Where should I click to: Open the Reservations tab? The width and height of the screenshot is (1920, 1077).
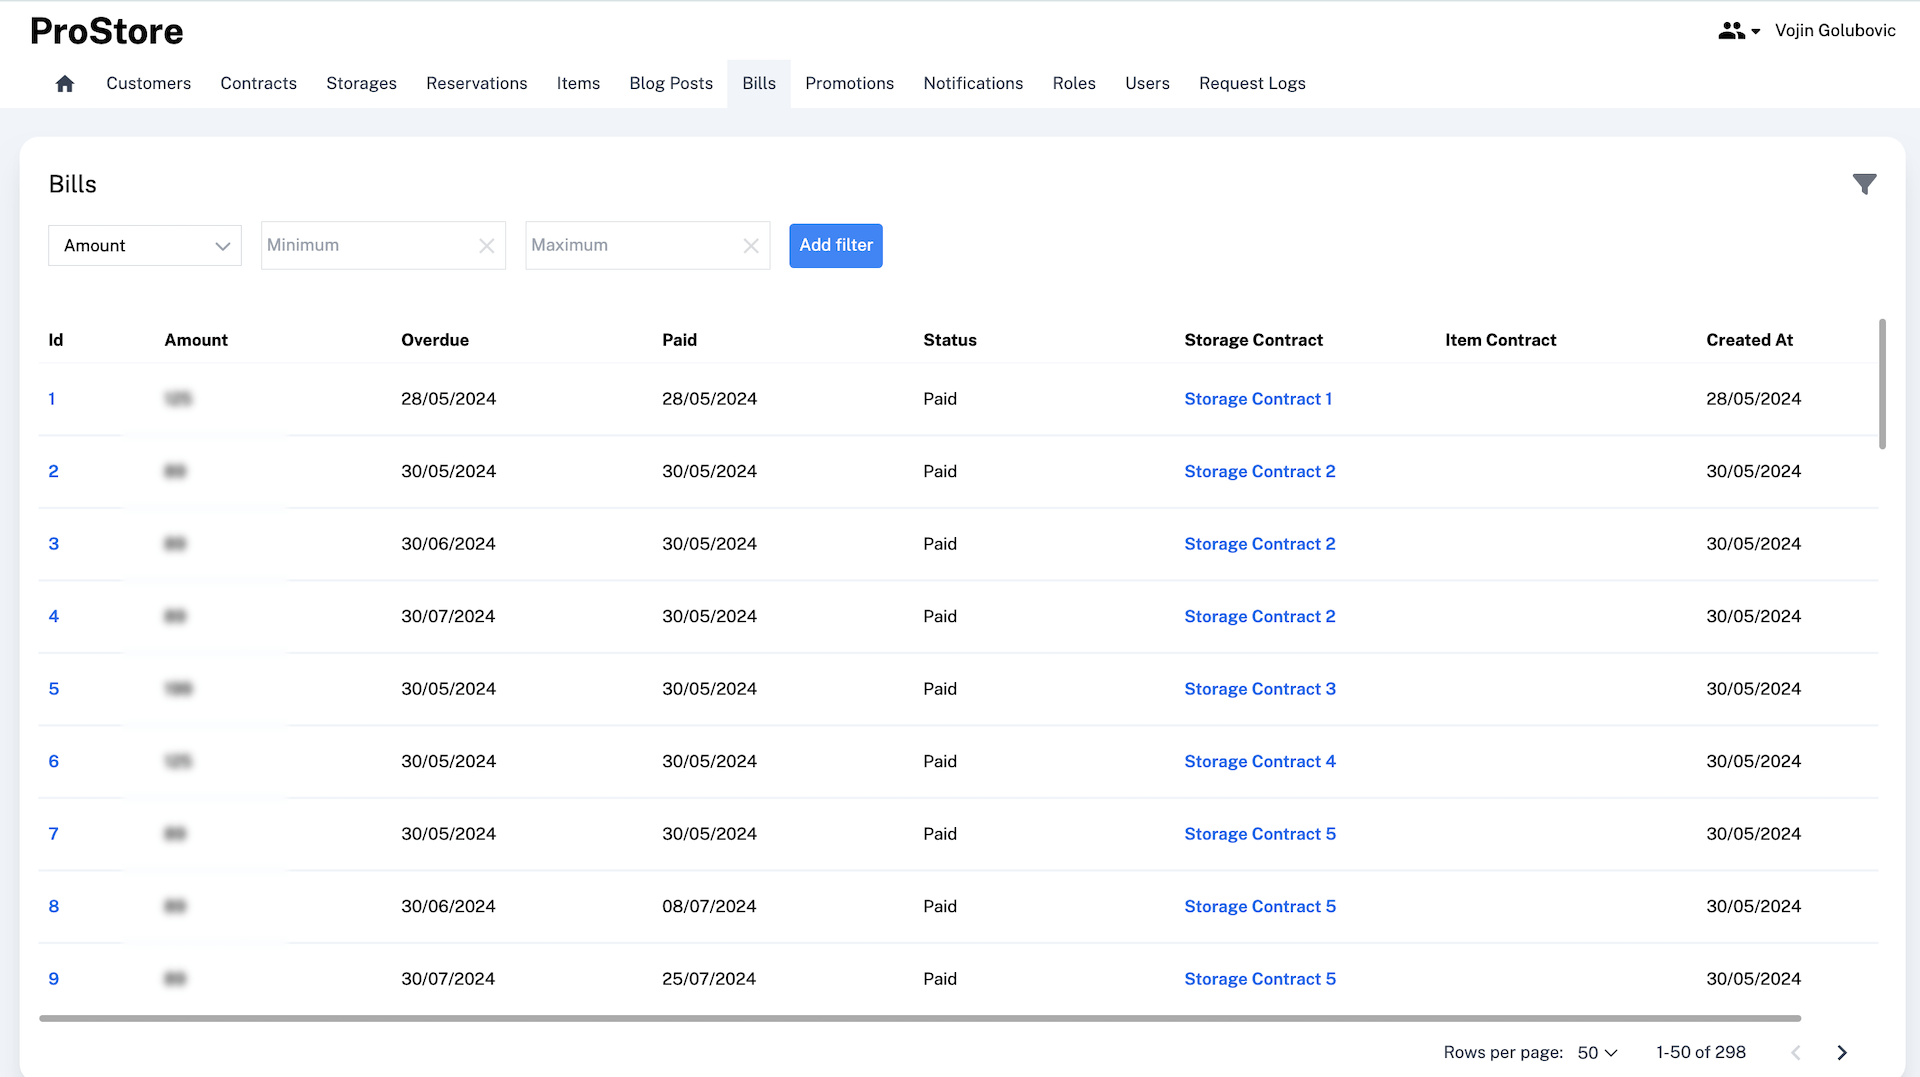(476, 84)
